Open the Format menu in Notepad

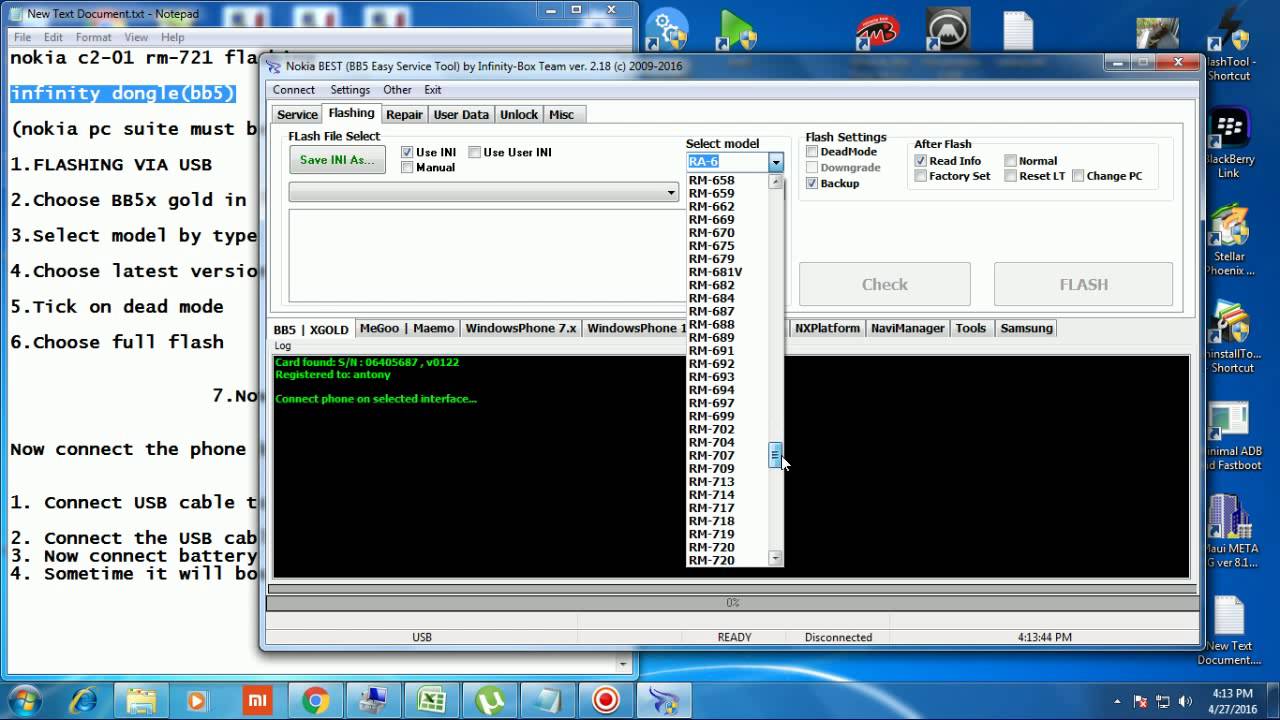(x=94, y=37)
